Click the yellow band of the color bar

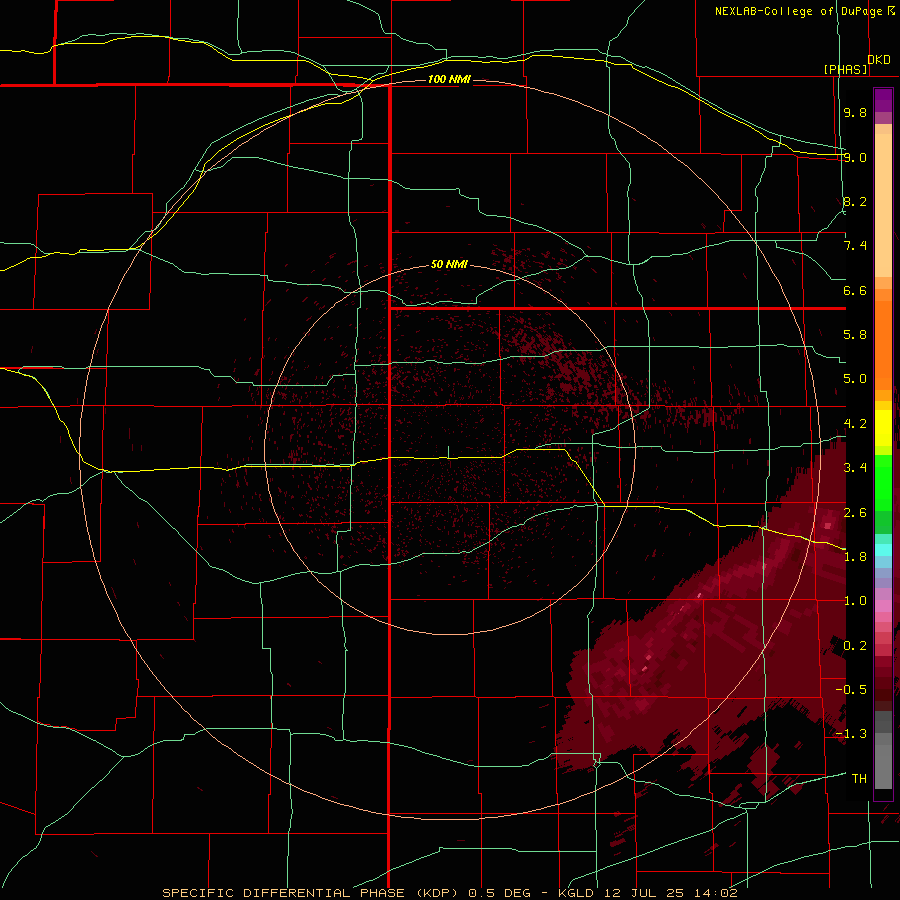click(883, 428)
